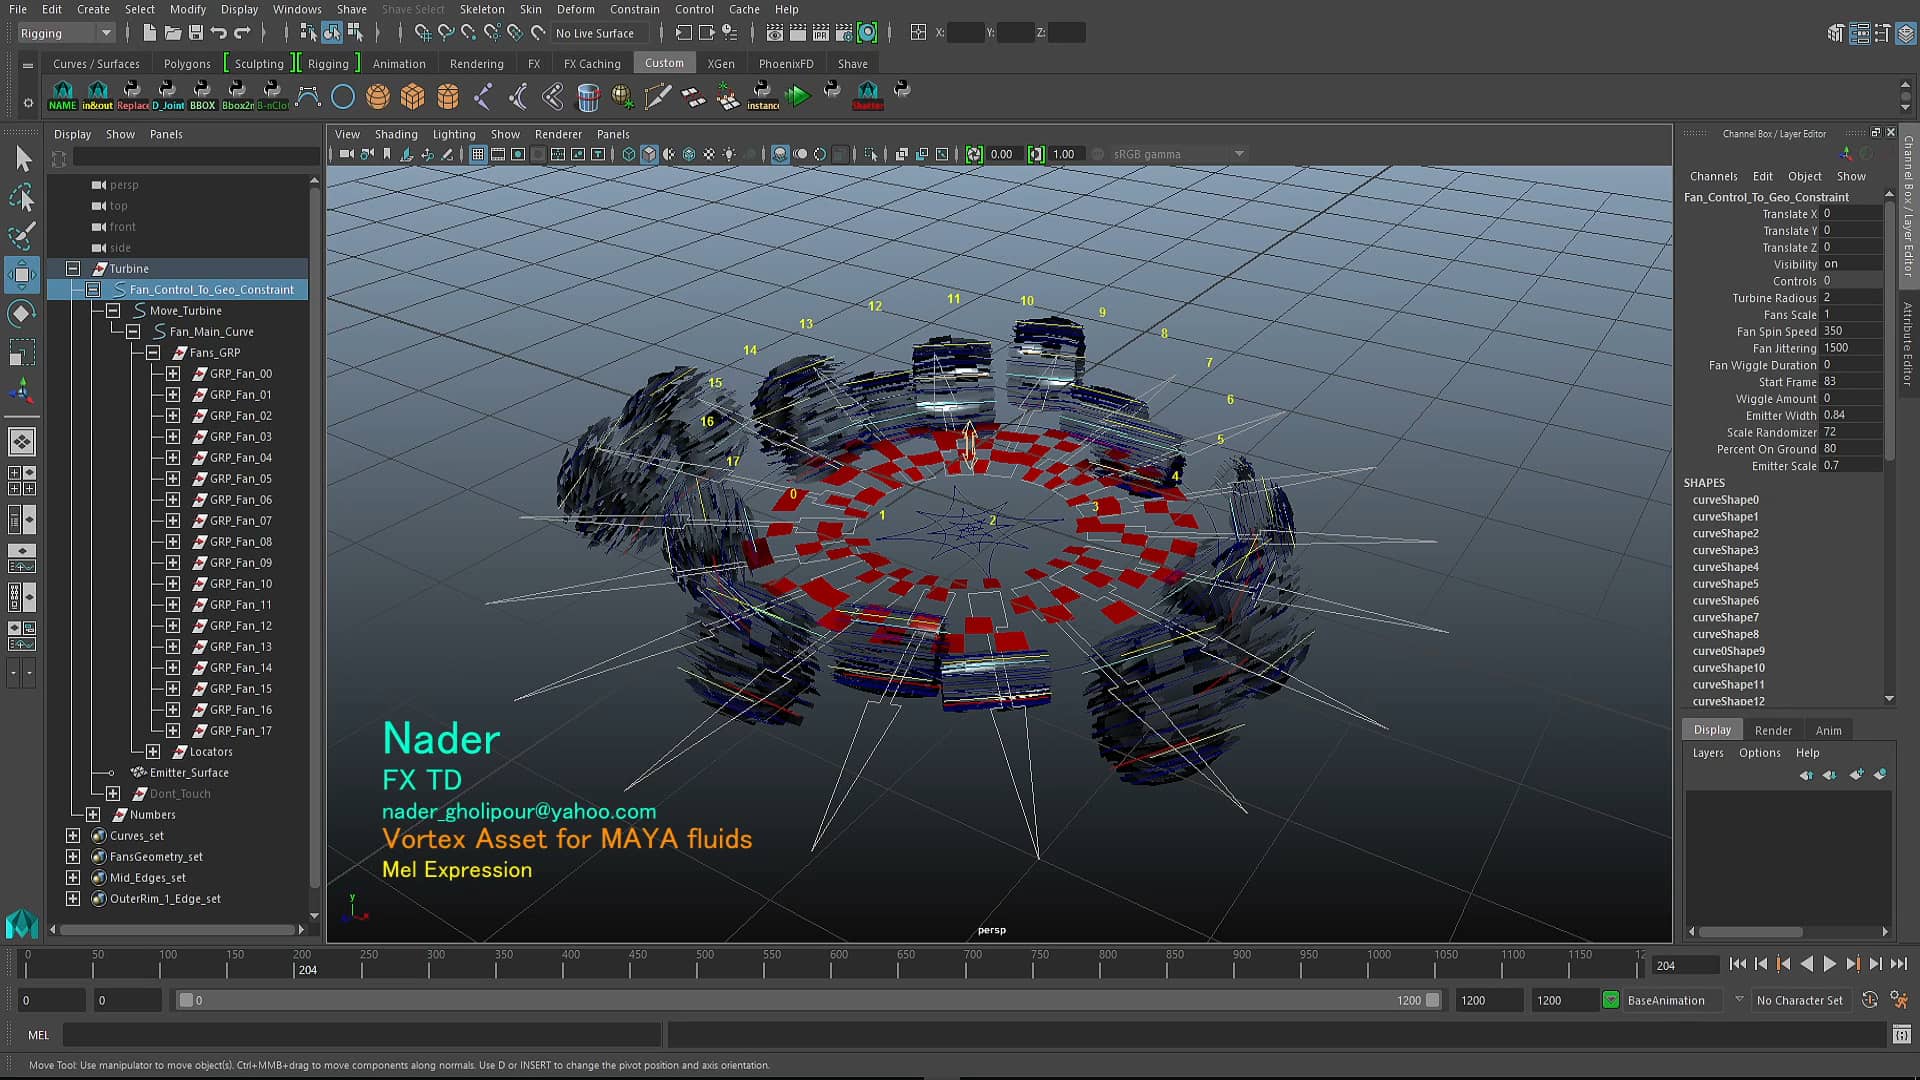Enable the grid display icon in the viewport
Viewport: 1920px width, 1080px height.
coord(478,154)
